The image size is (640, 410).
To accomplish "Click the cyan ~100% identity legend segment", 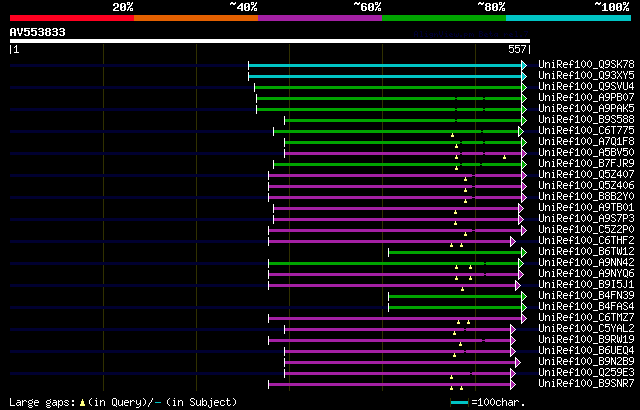I will (569, 18).
